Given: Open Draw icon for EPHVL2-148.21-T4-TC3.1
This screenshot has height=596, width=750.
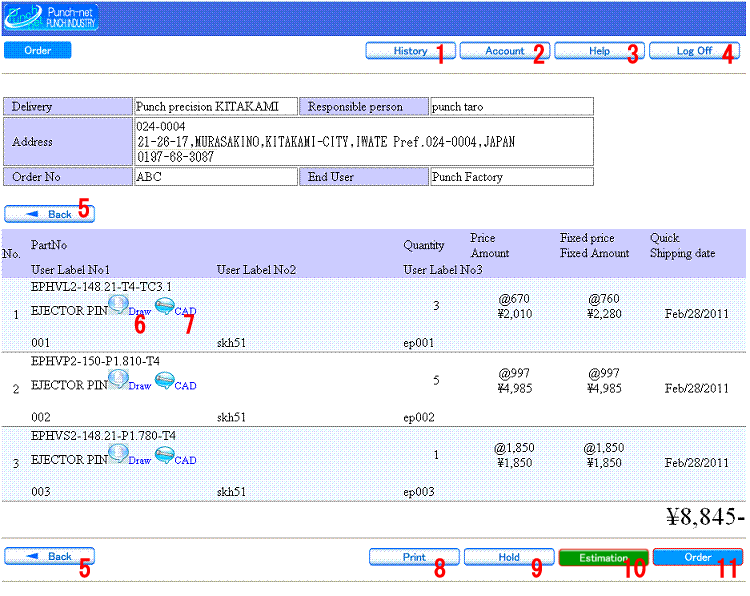Looking at the screenshot, I should tap(118, 304).
